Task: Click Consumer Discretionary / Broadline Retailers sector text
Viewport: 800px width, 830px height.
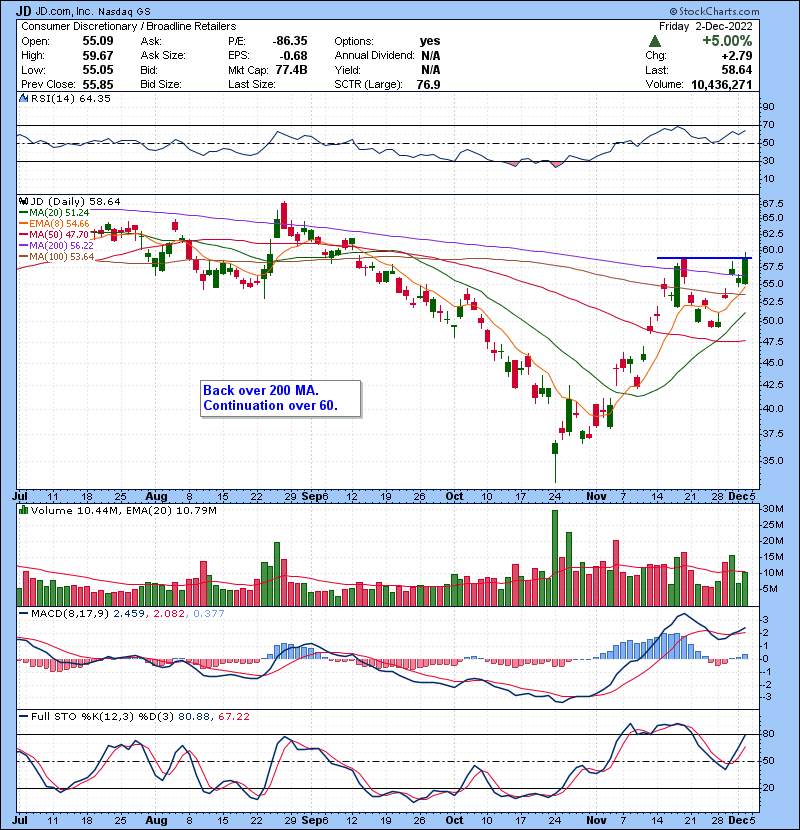Action: pyautogui.click(x=129, y=26)
